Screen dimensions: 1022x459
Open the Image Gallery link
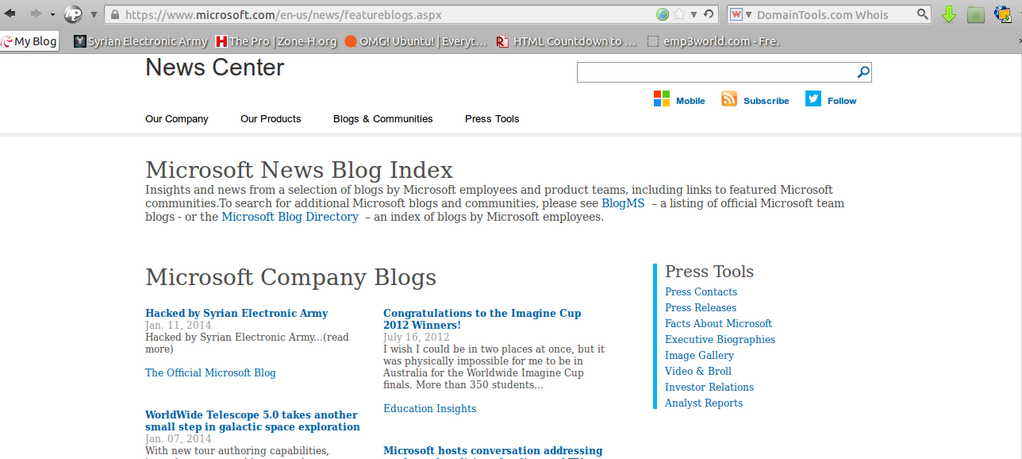pyautogui.click(x=699, y=355)
